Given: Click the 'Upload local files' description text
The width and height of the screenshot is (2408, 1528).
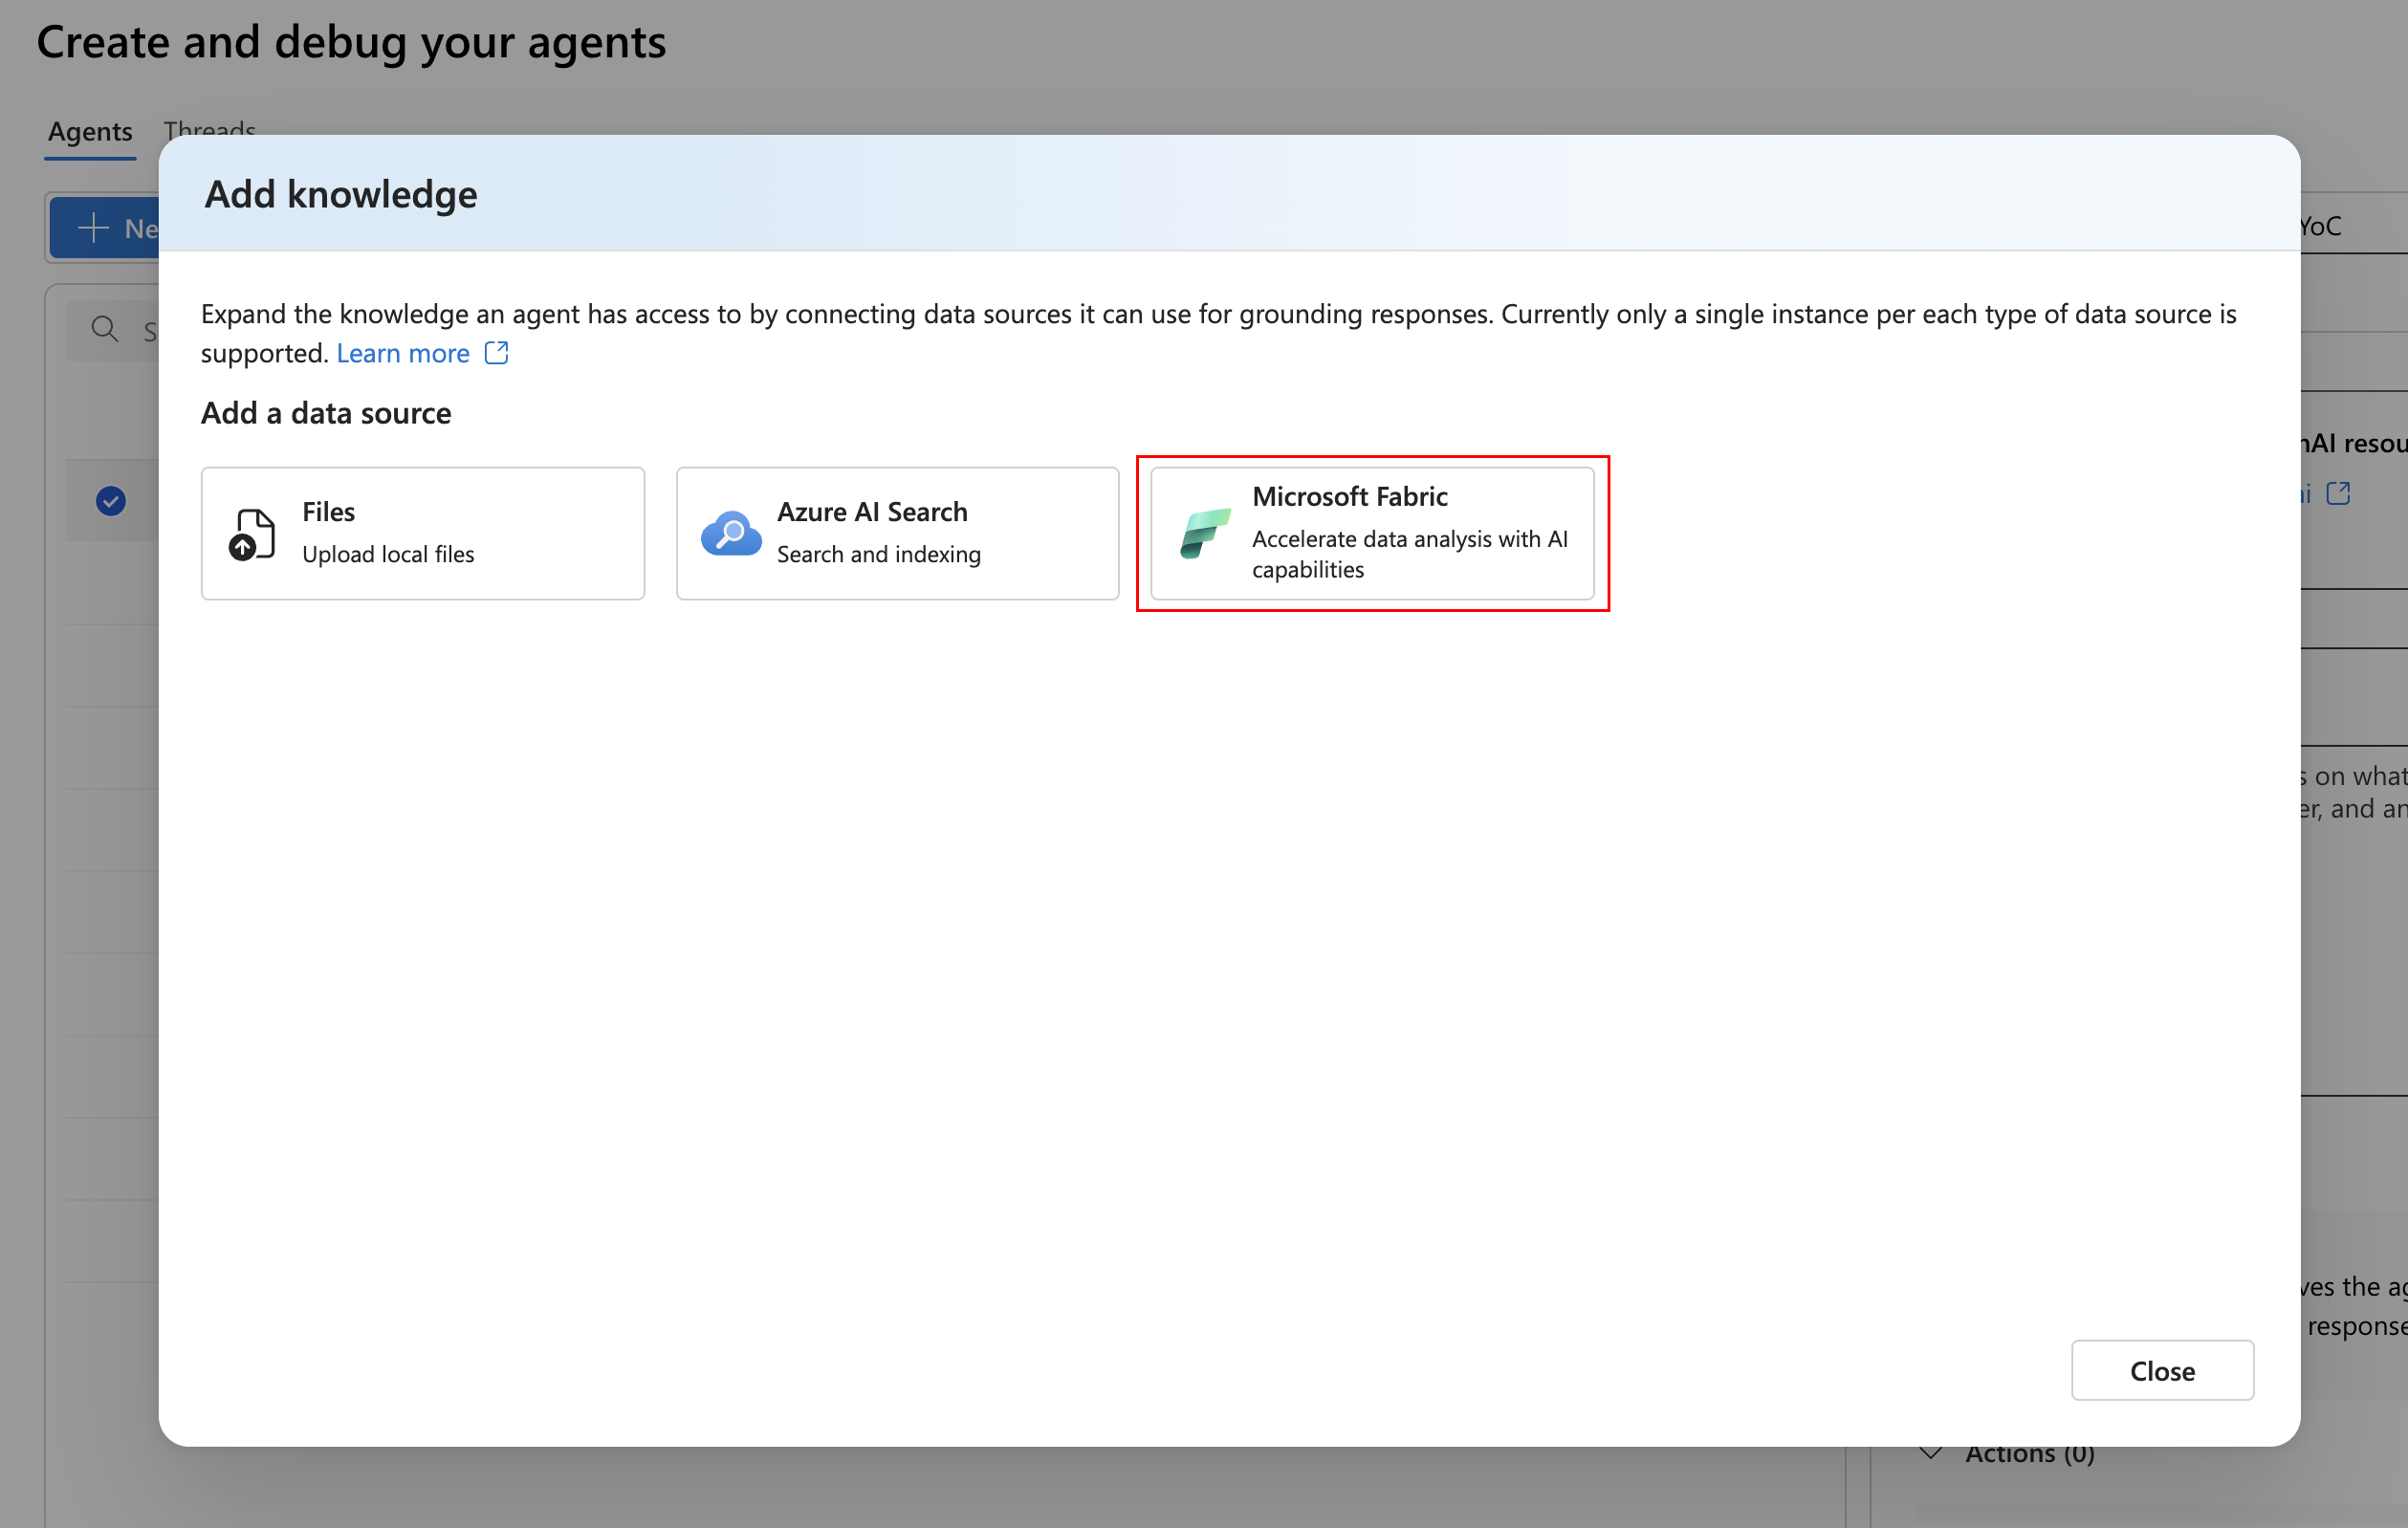Looking at the screenshot, I should (388, 554).
